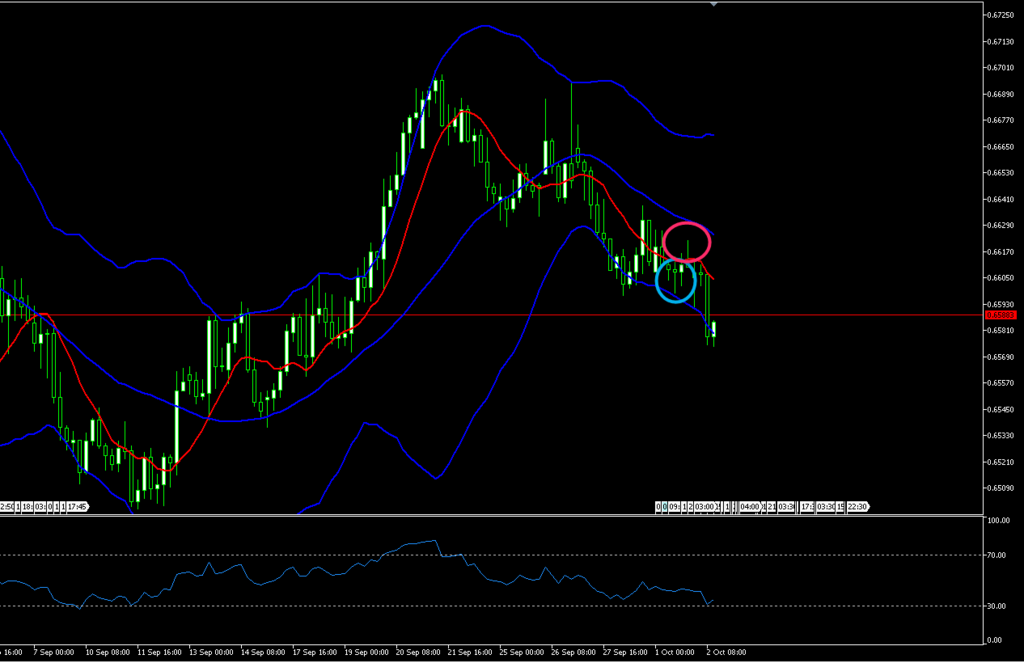1024x663 pixels.
Task: Click the 0.66410 price axis label
Action: 1001,199
